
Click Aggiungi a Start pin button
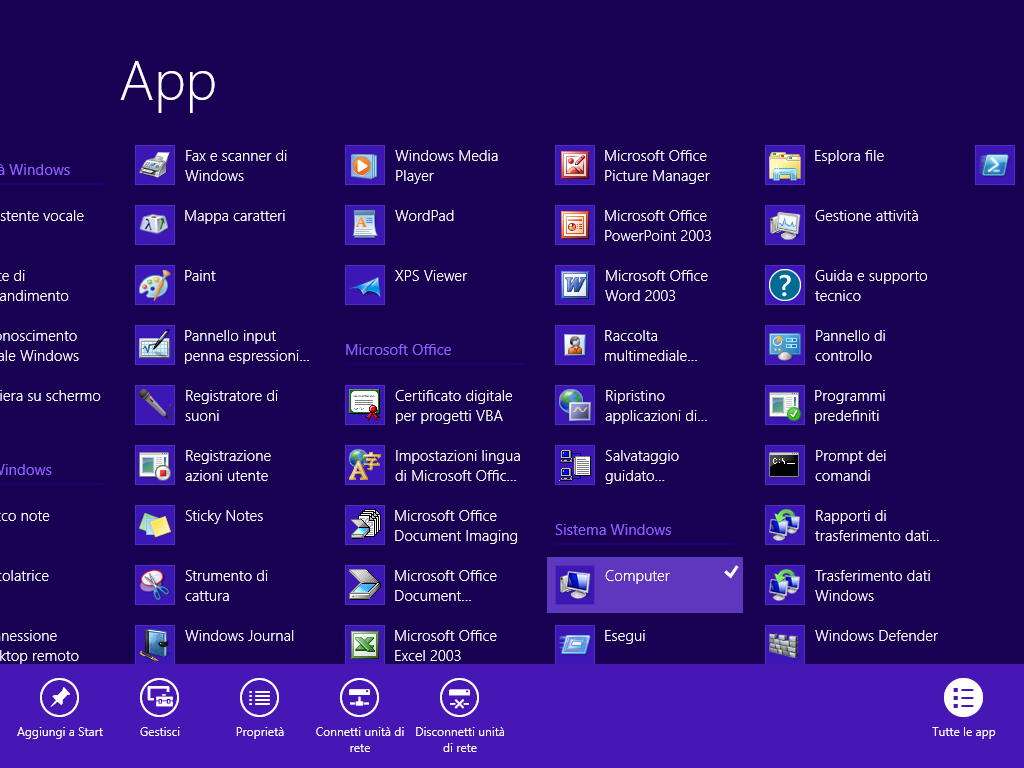coord(59,709)
